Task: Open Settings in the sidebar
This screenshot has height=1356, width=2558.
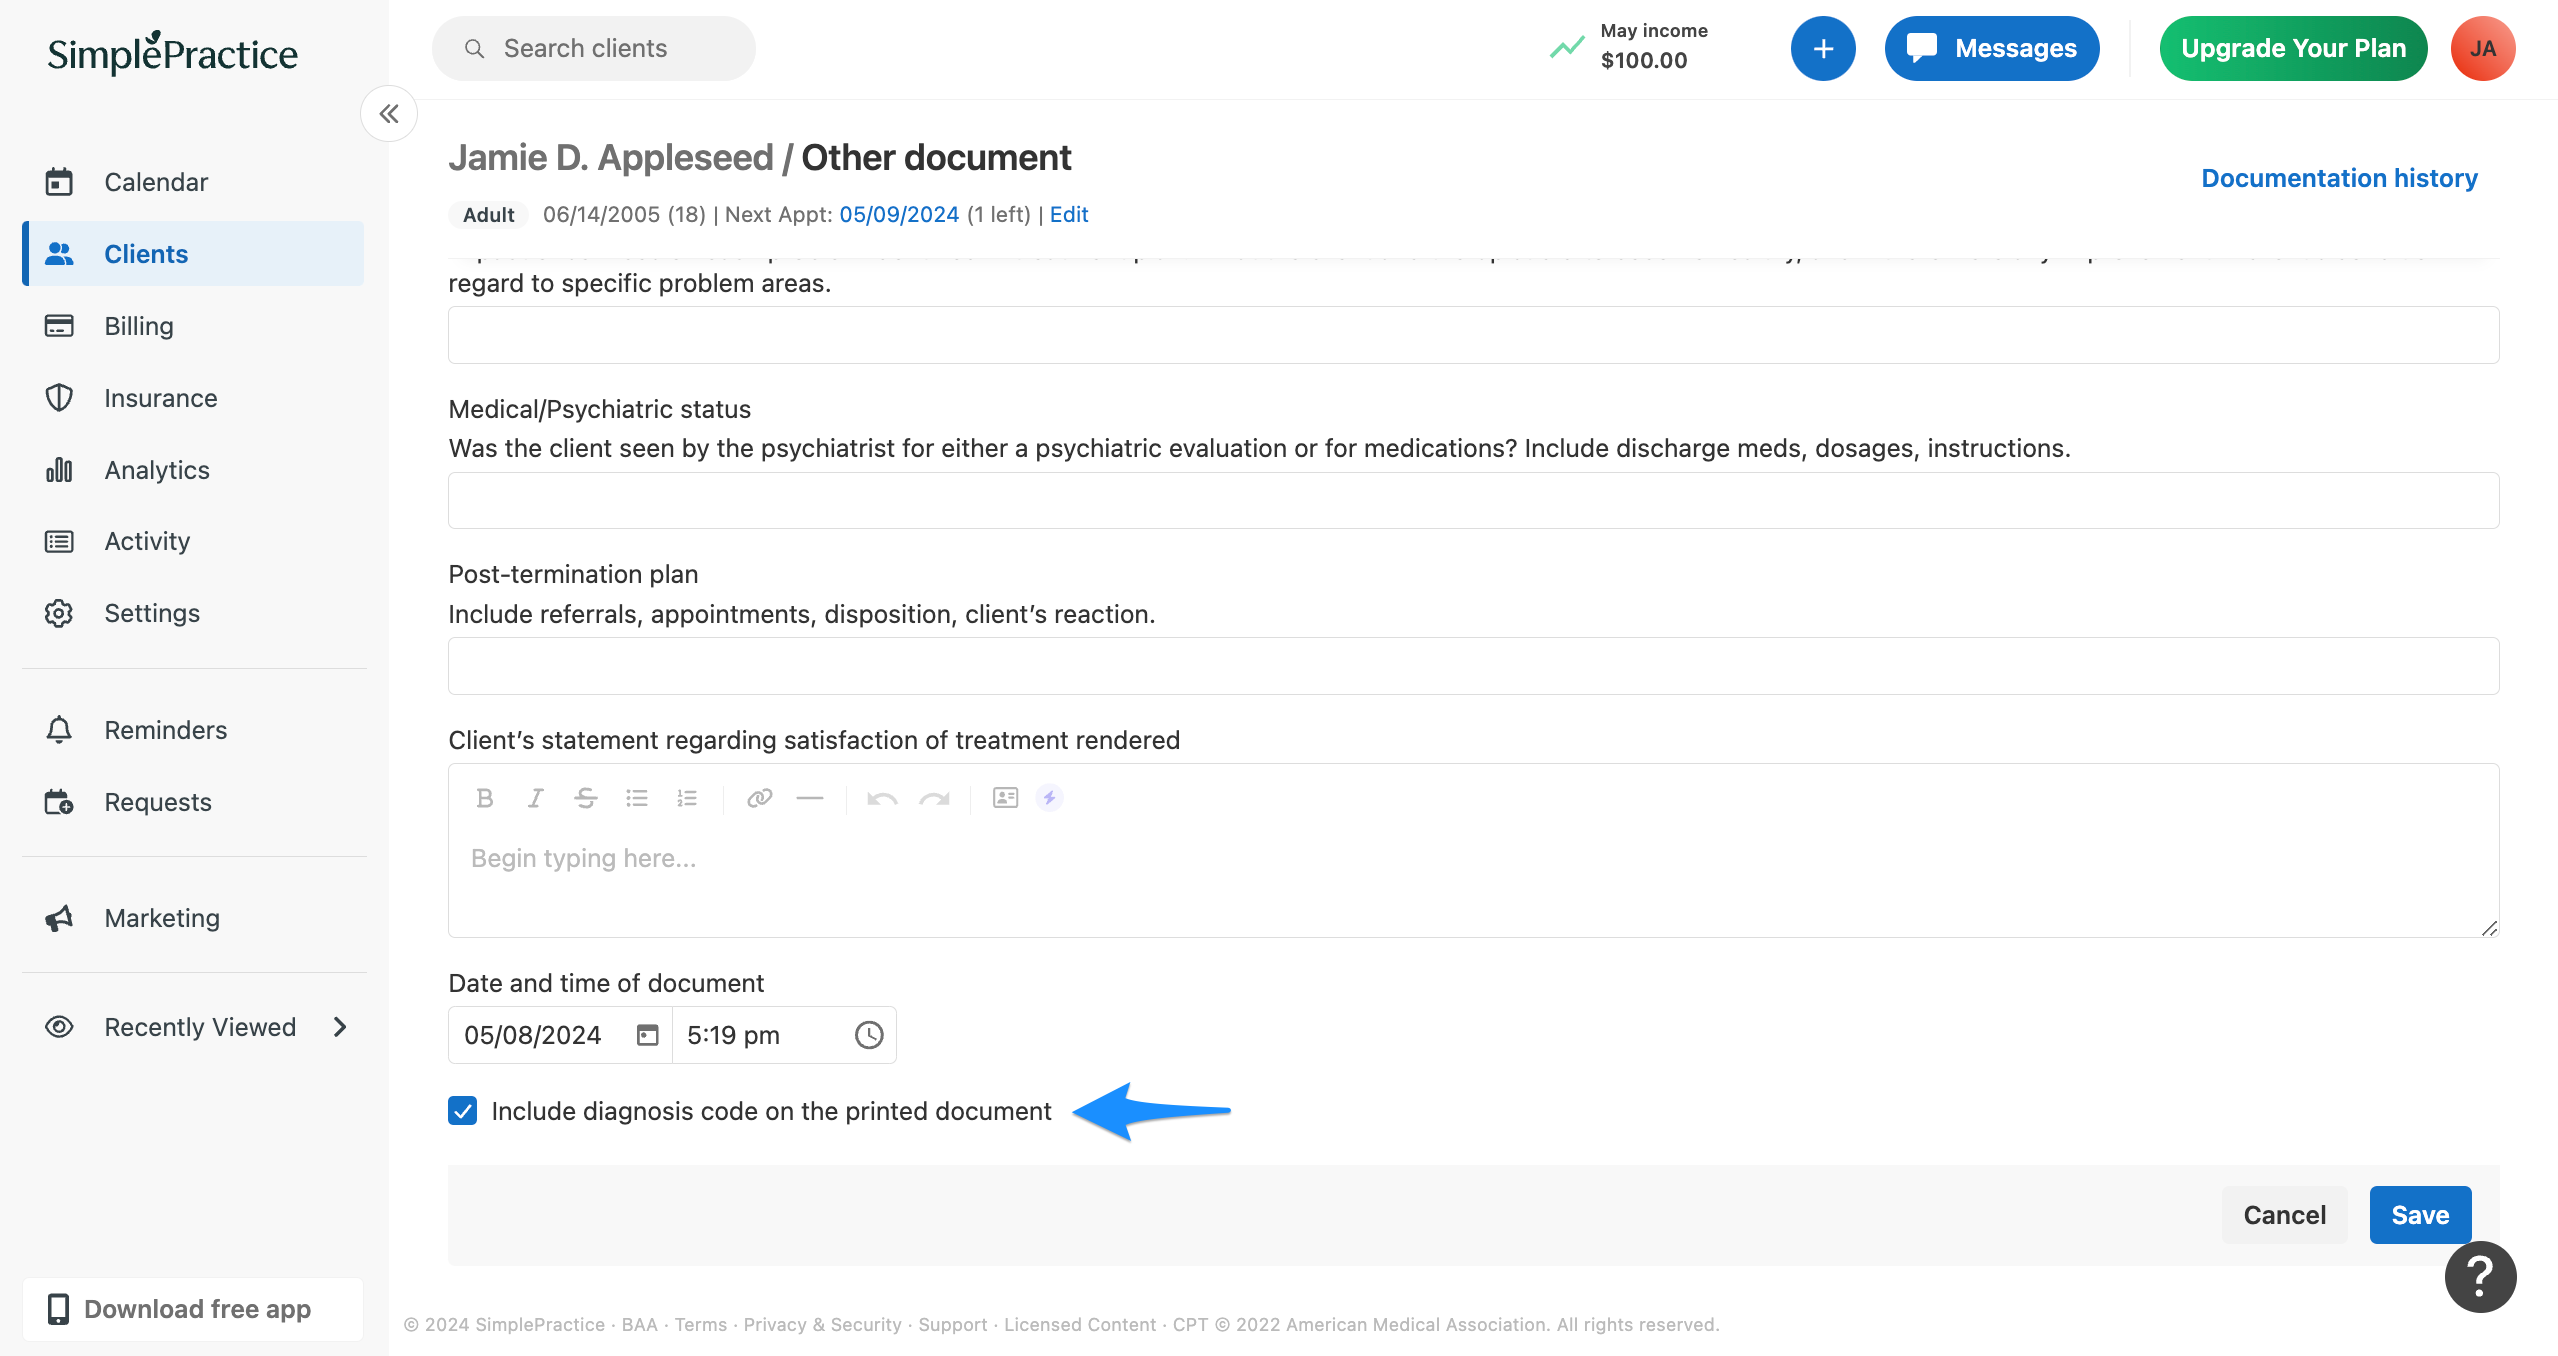Action: [194, 613]
